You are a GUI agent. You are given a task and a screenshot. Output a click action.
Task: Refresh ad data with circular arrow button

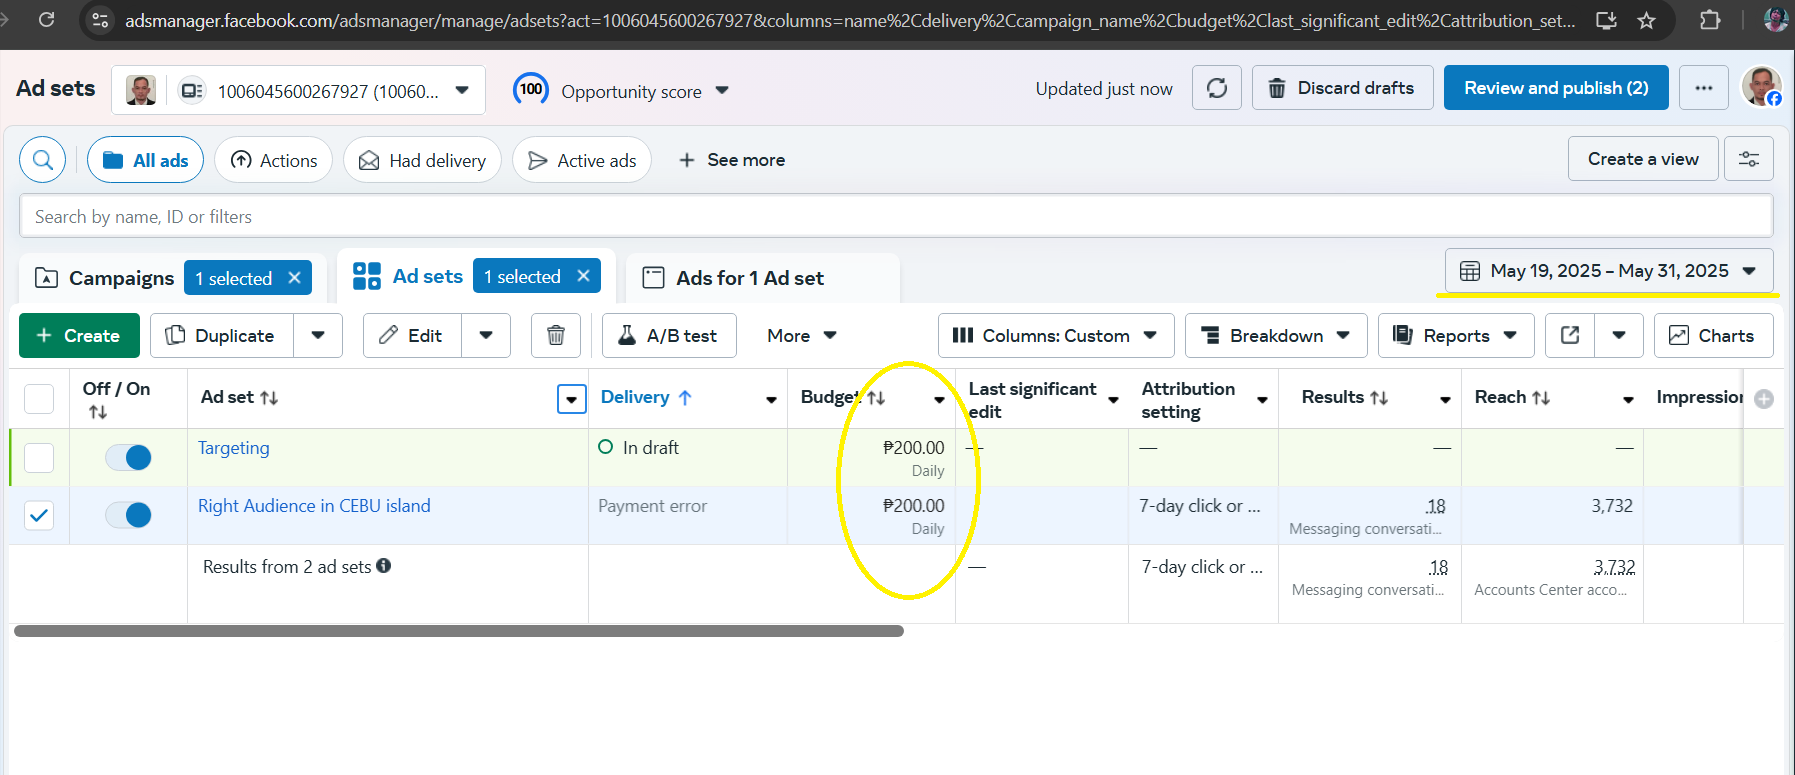(1217, 88)
